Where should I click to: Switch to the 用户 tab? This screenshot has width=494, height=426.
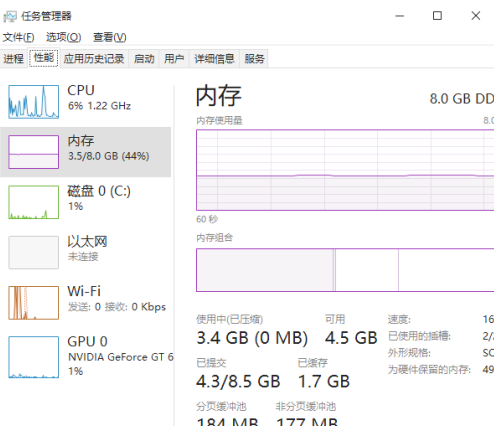point(174,59)
